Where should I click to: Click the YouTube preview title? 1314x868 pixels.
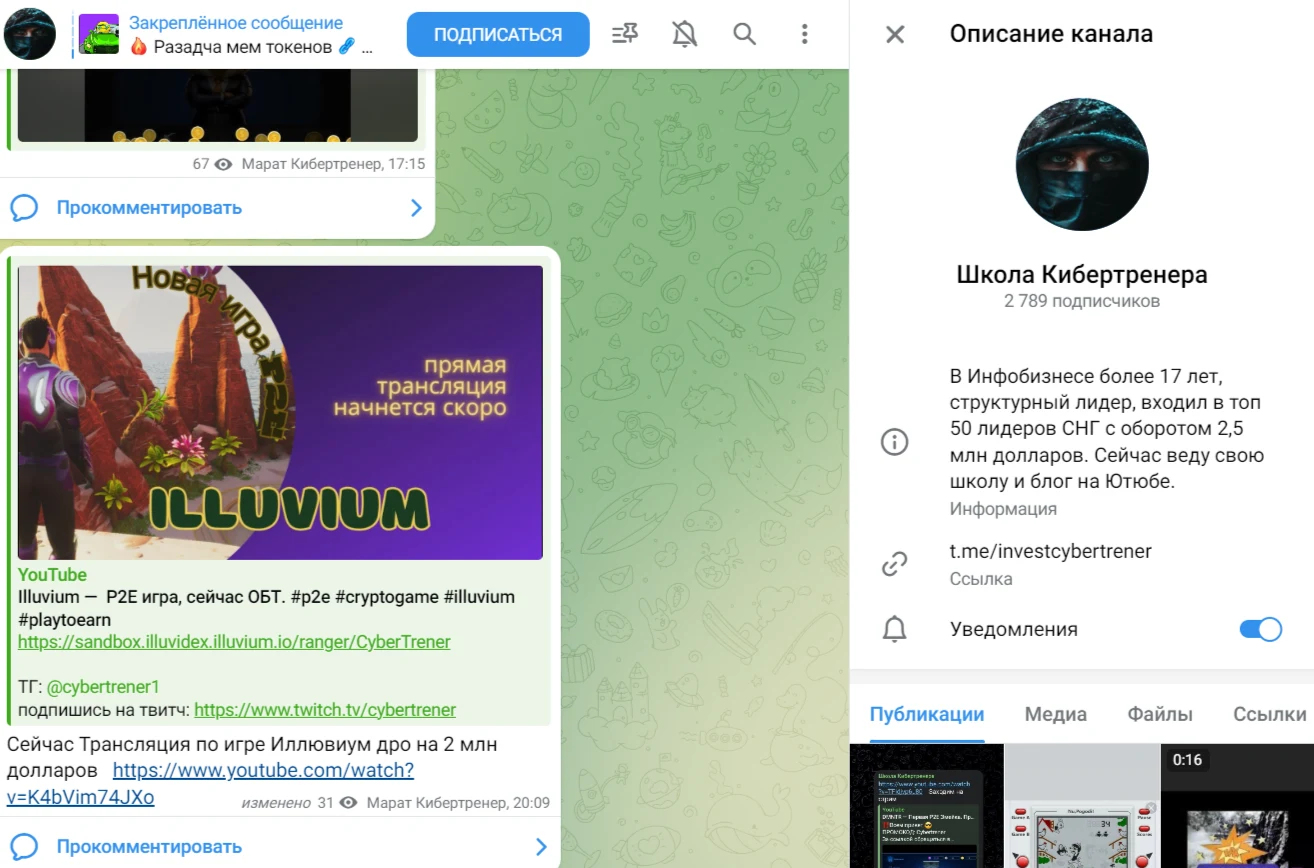(52, 575)
